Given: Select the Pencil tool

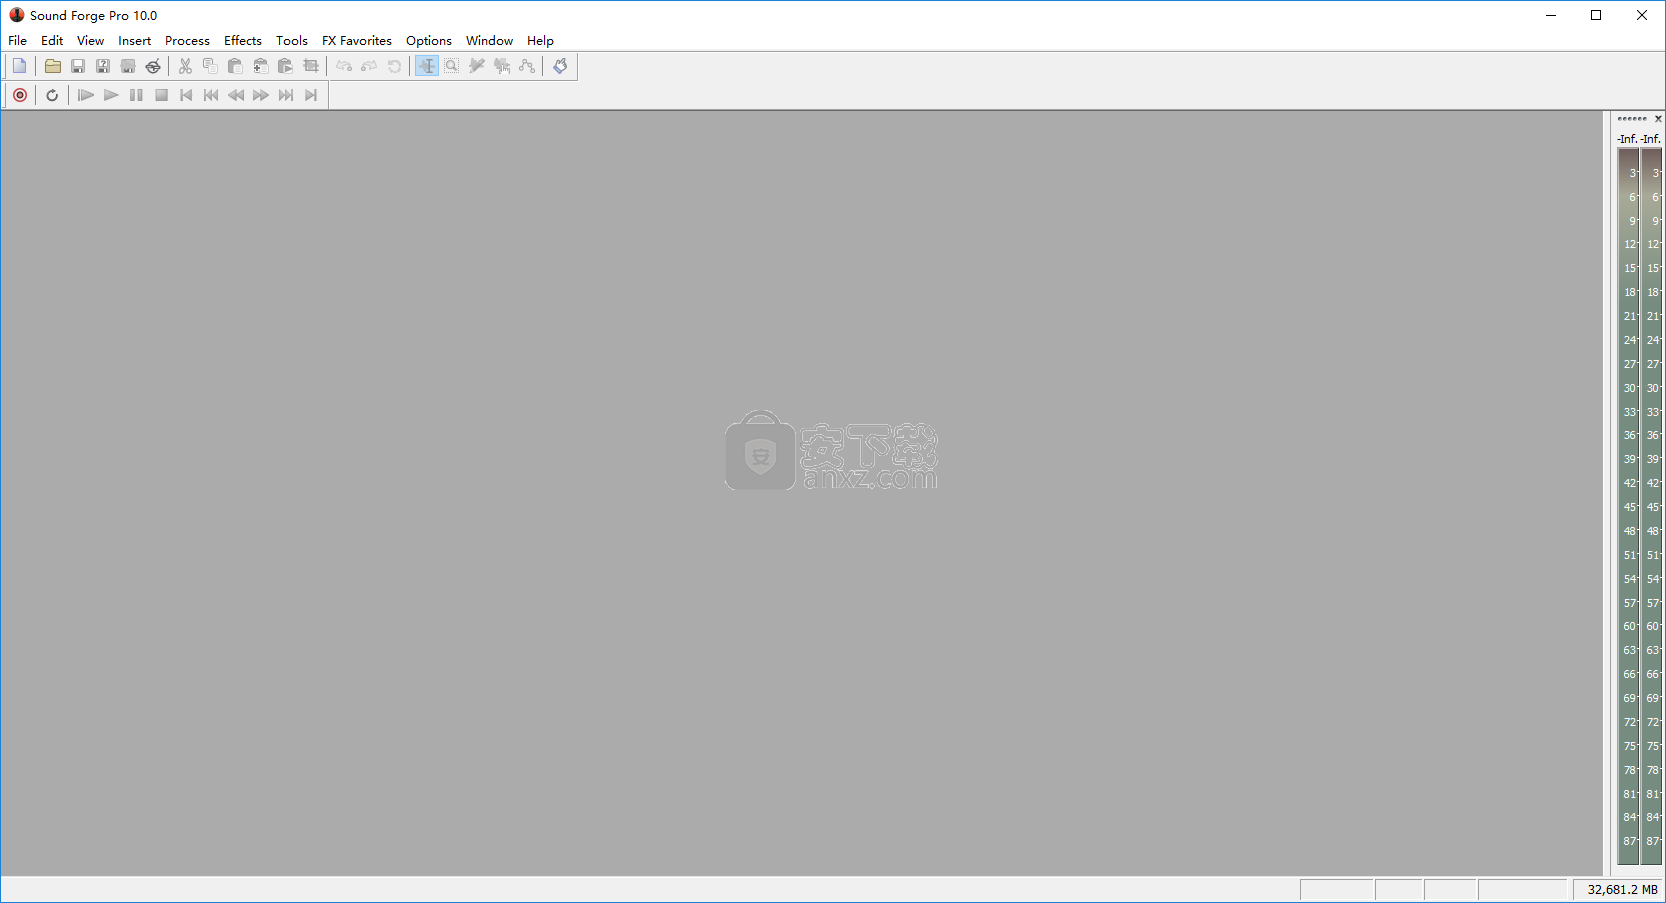Looking at the screenshot, I should (477, 66).
